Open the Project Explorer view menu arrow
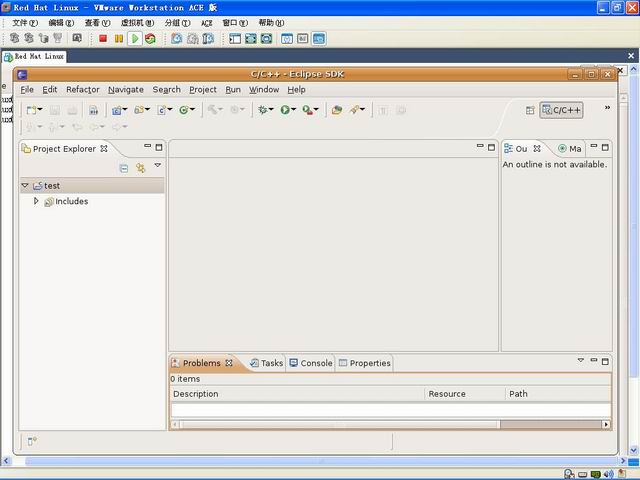This screenshot has width=640, height=480. tap(158, 165)
